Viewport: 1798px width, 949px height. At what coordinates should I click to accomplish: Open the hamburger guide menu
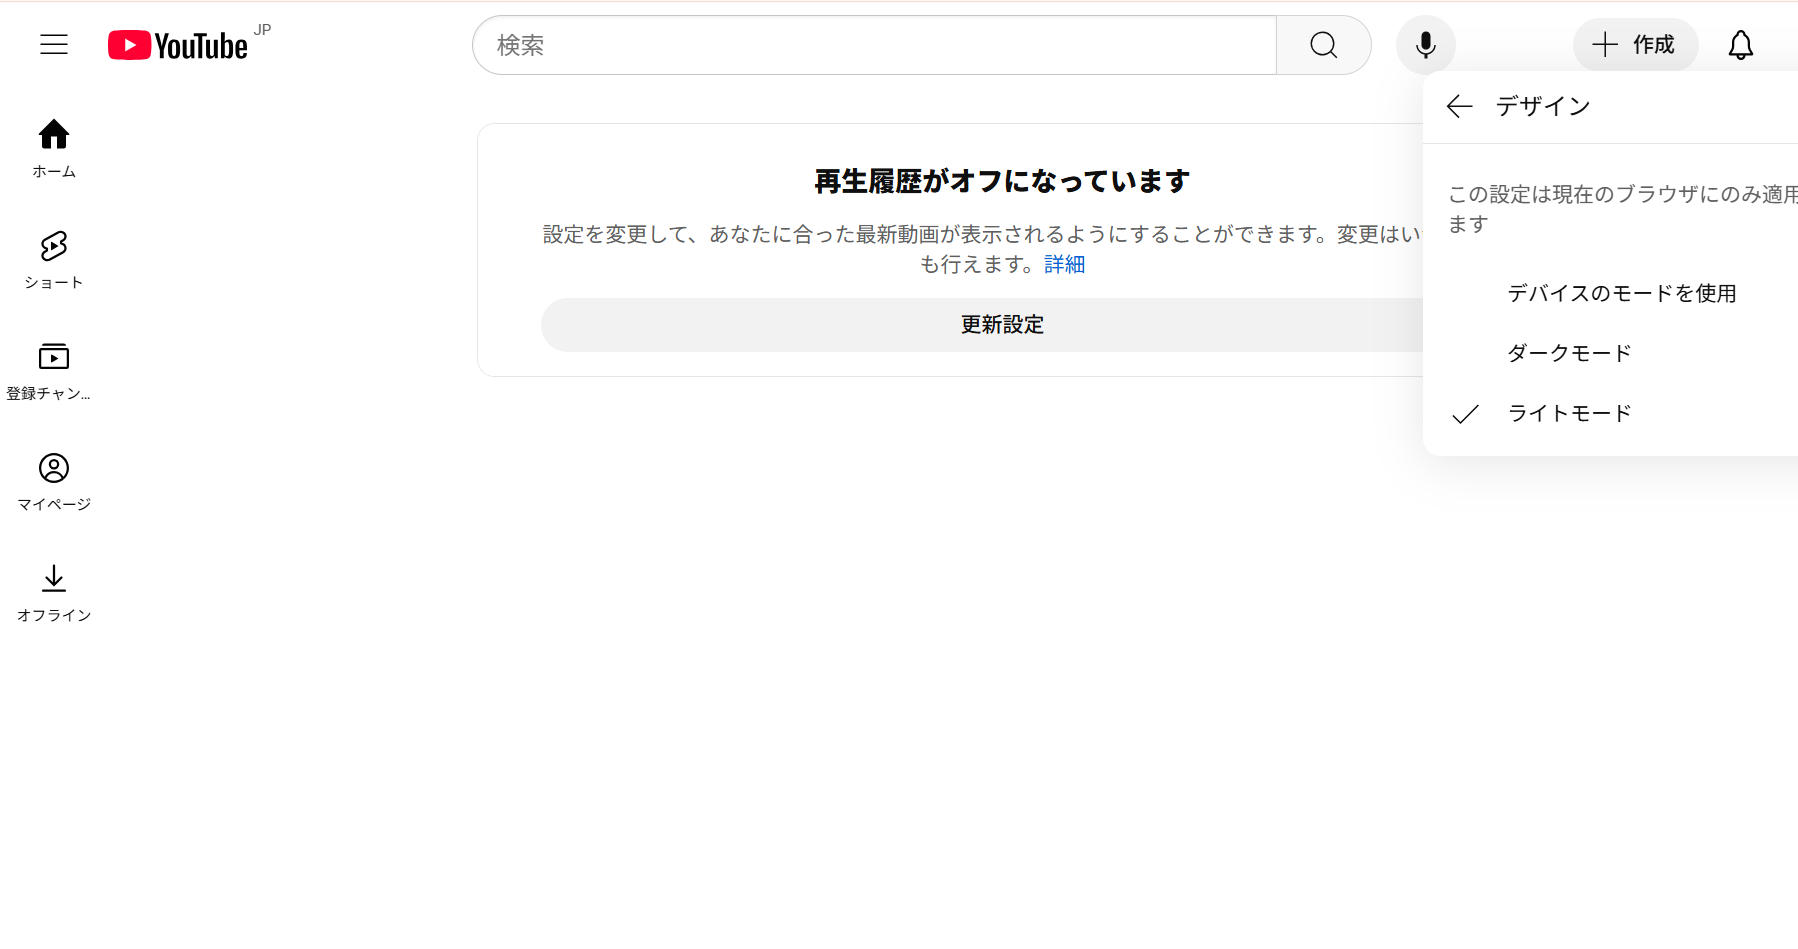(54, 45)
